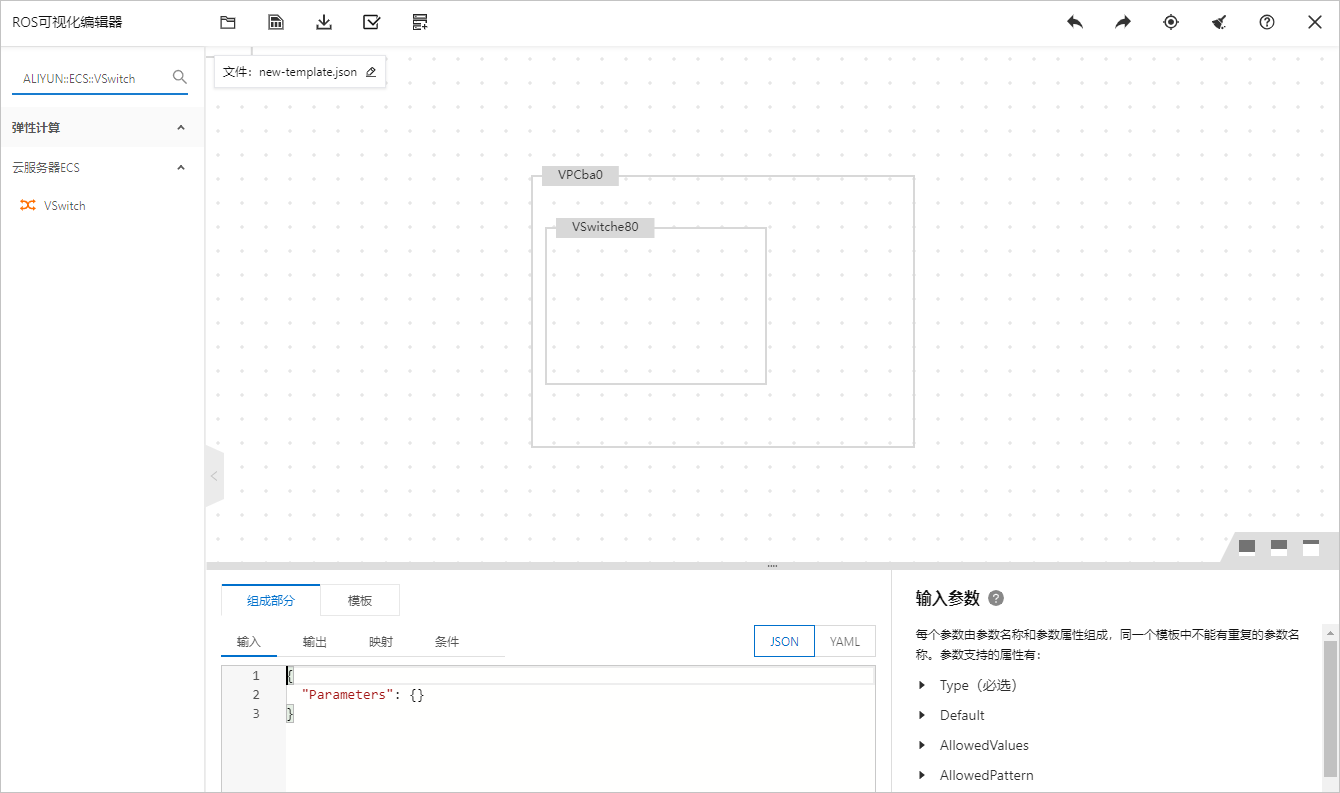The image size is (1340, 793).
Task: Open help using the question mark icon
Action: coord(1267,22)
